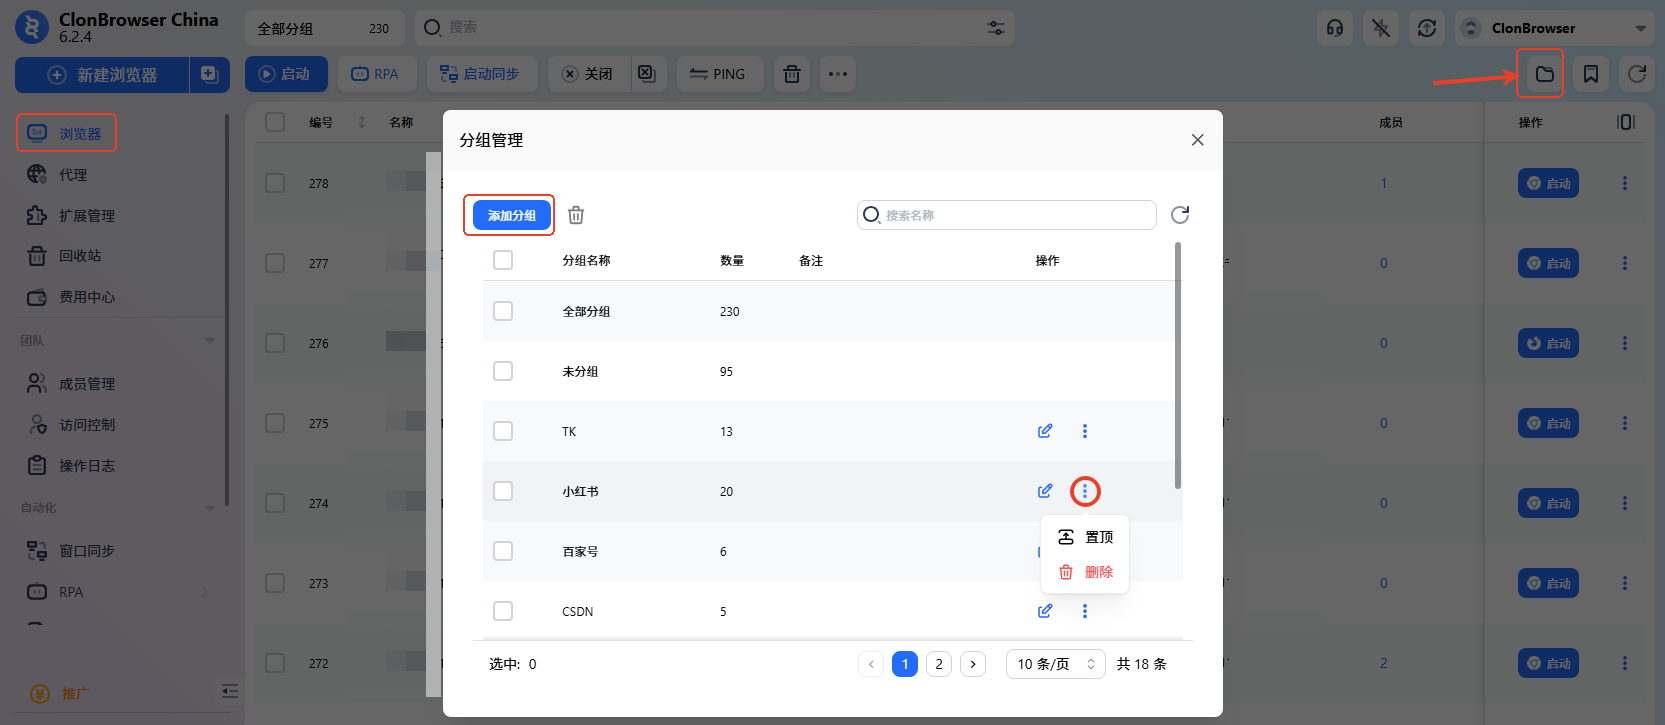Check the 未分组 row checkbox

tap(503, 371)
